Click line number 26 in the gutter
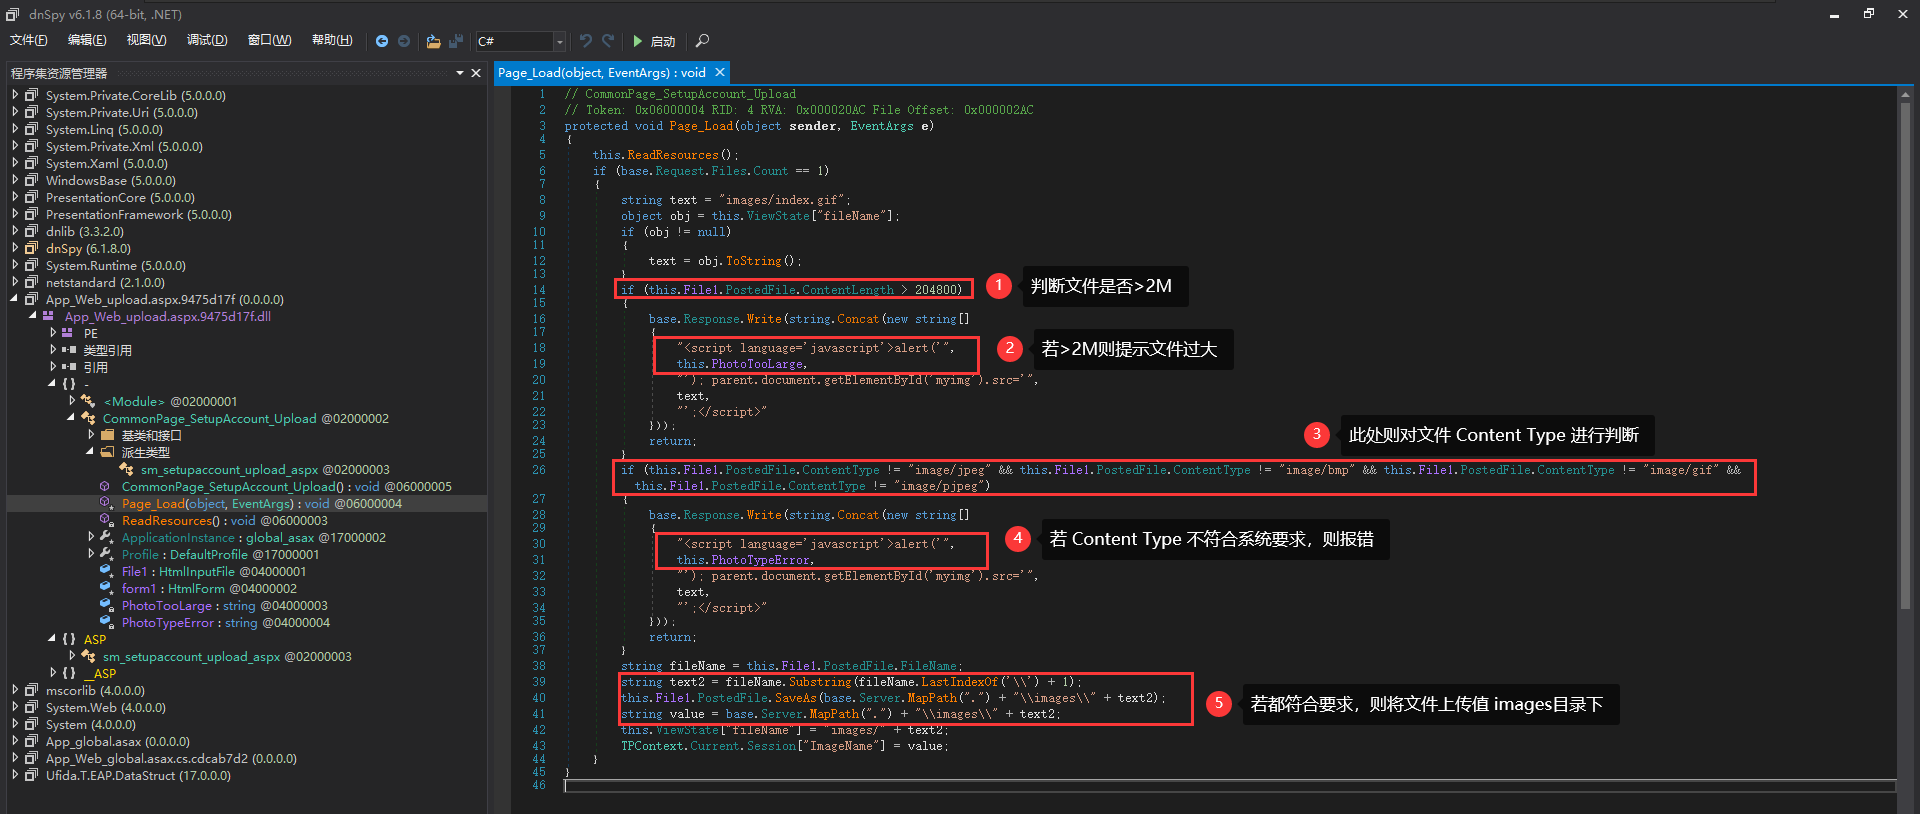1920x814 pixels. point(539,470)
